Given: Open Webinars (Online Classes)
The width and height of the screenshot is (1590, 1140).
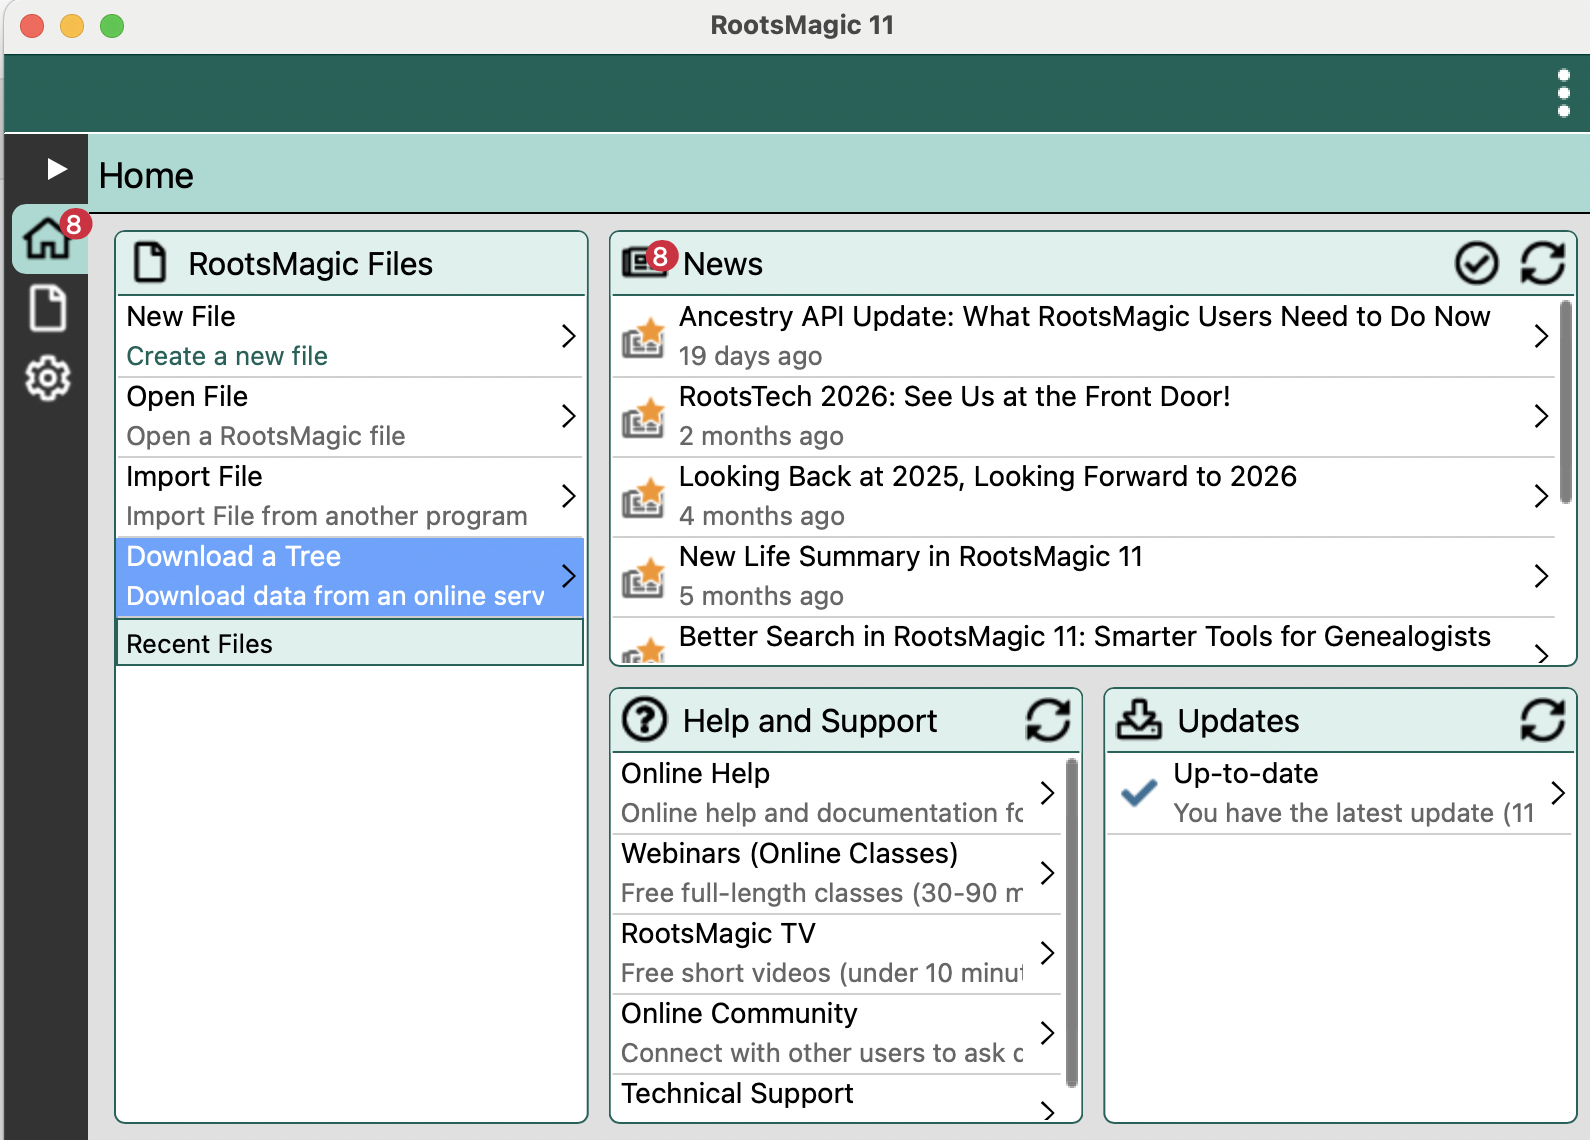Looking at the screenshot, I should coord(837,873).
